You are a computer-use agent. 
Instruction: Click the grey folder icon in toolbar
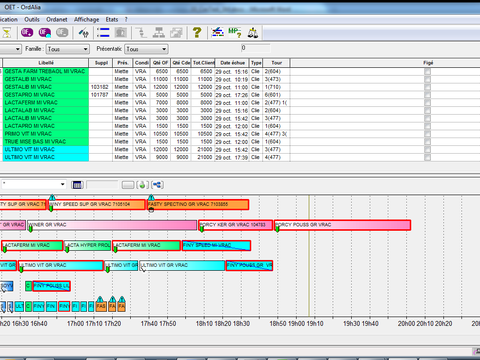pos(121,33)
